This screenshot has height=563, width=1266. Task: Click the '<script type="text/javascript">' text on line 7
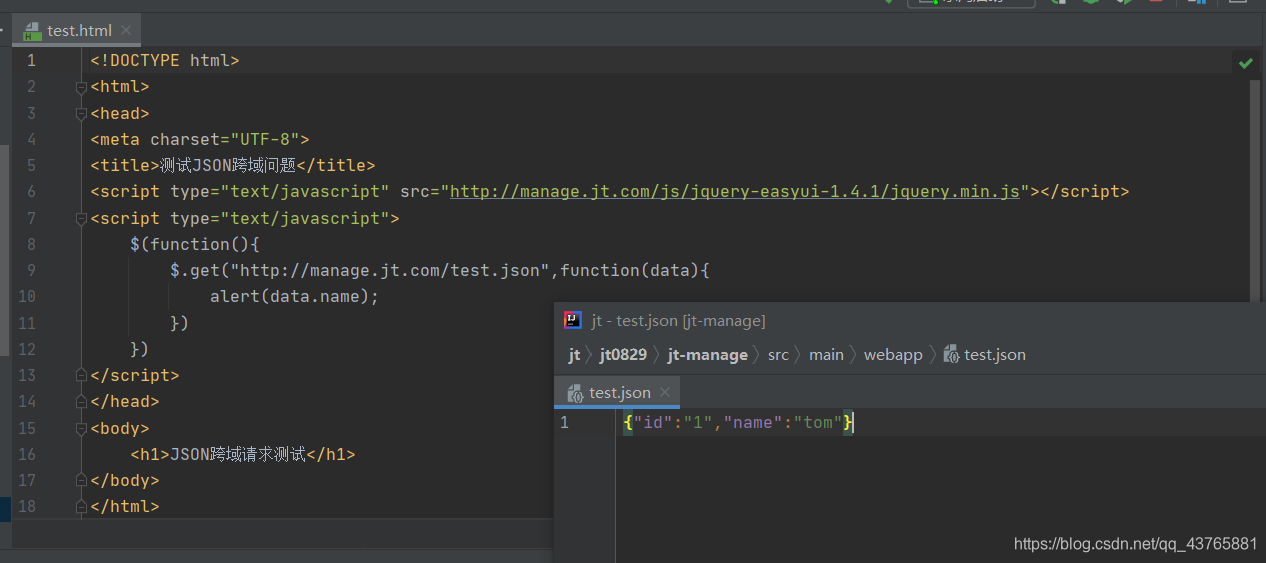[245, 218]
